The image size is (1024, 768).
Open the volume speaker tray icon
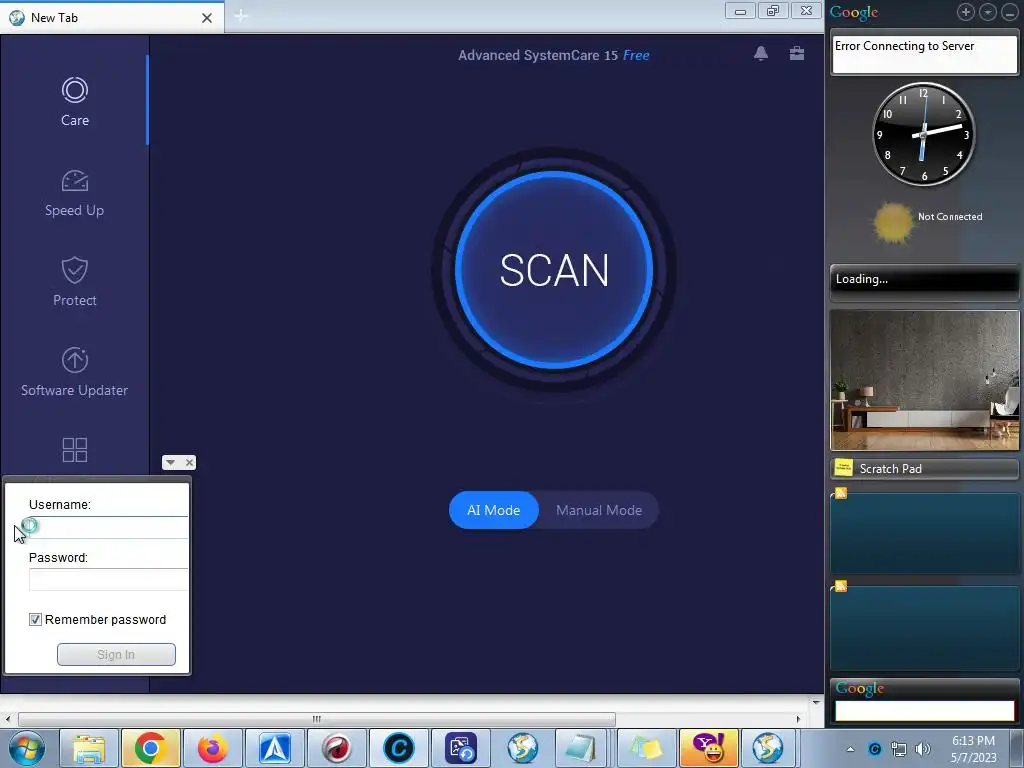coord(923,749)
